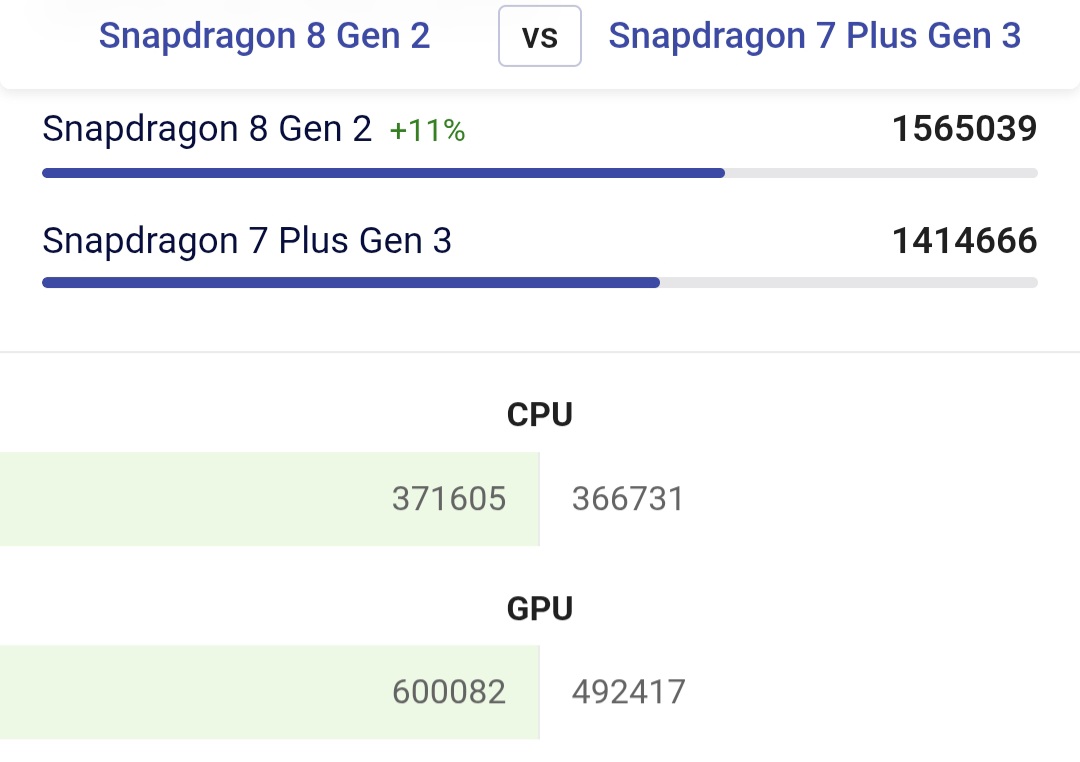Select the CPU score 371605
The width and height of the screenshot is (1080, 762).
[449, 499]
